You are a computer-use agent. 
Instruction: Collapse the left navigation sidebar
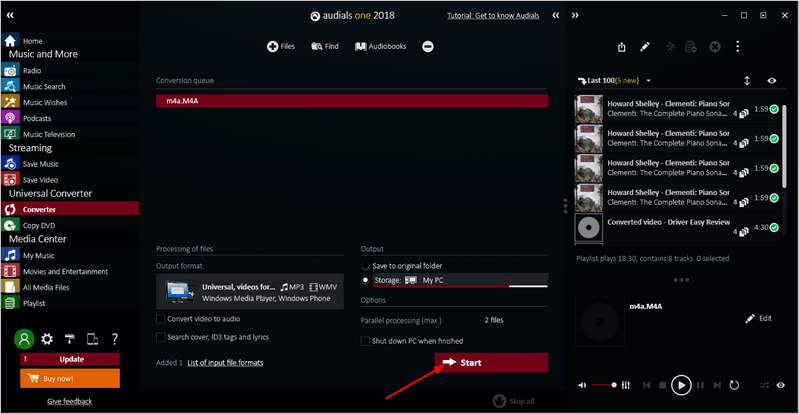pos(10,15)
